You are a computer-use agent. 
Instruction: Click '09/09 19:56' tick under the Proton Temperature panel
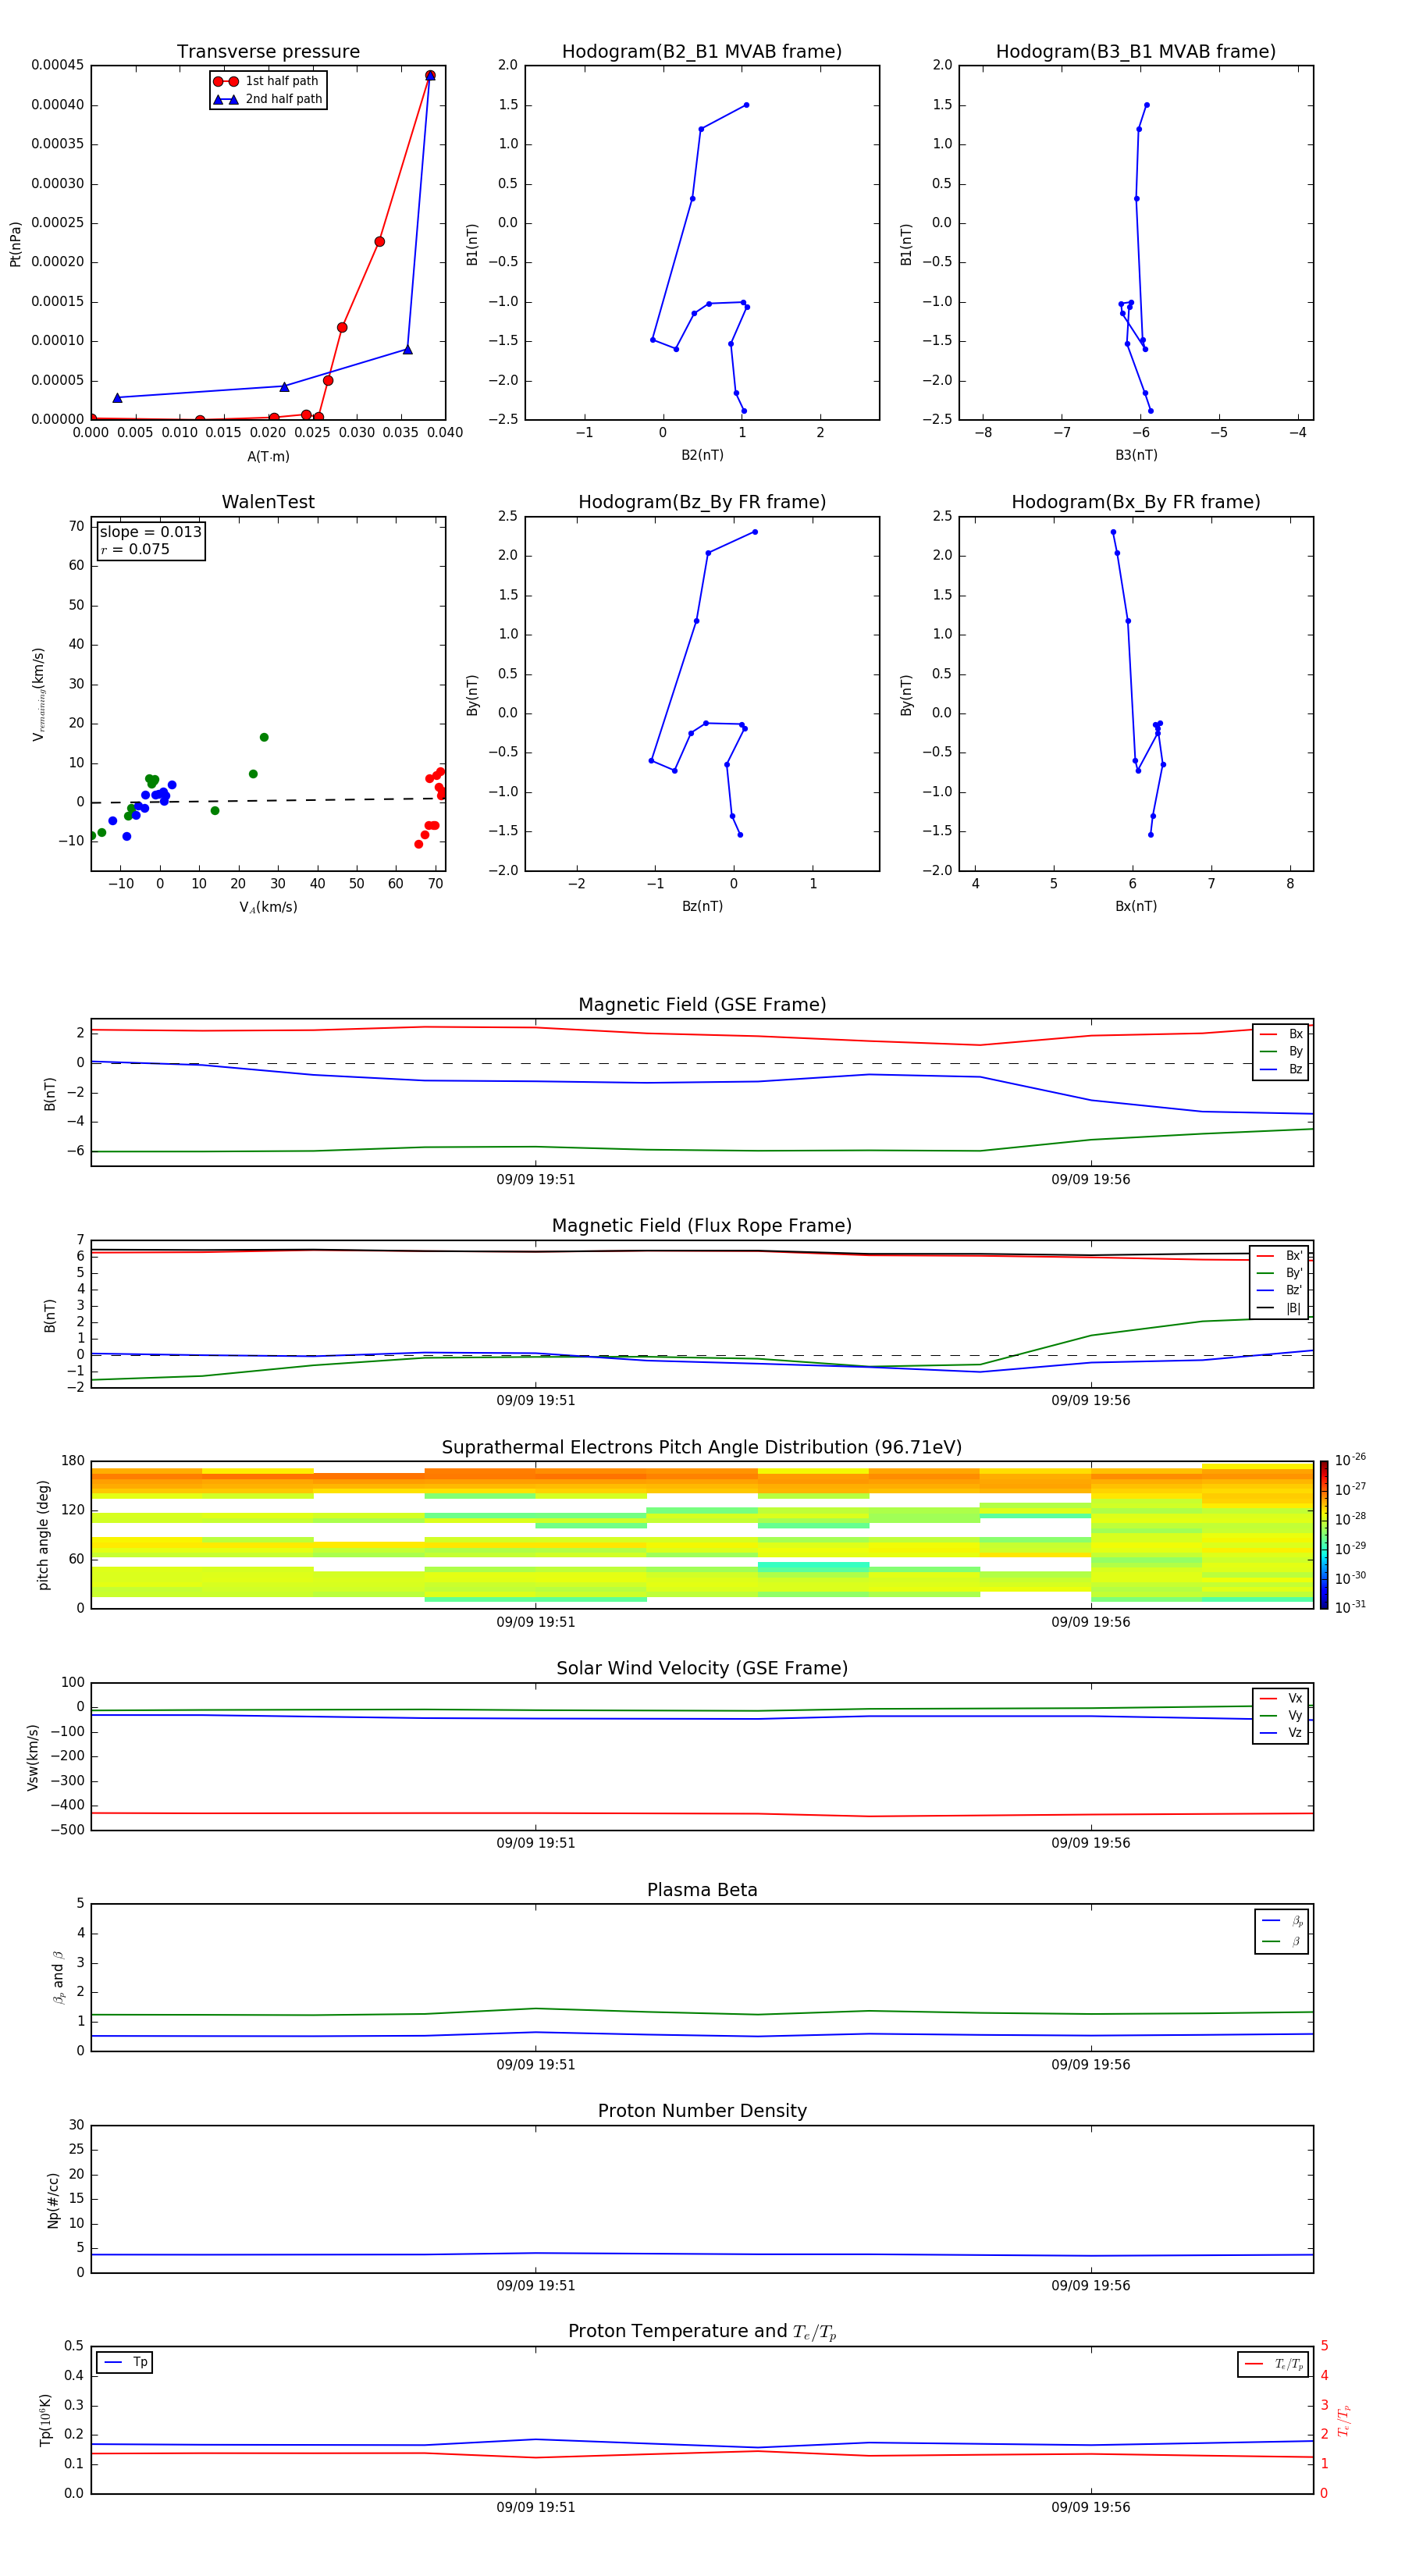[1090, 2507]
